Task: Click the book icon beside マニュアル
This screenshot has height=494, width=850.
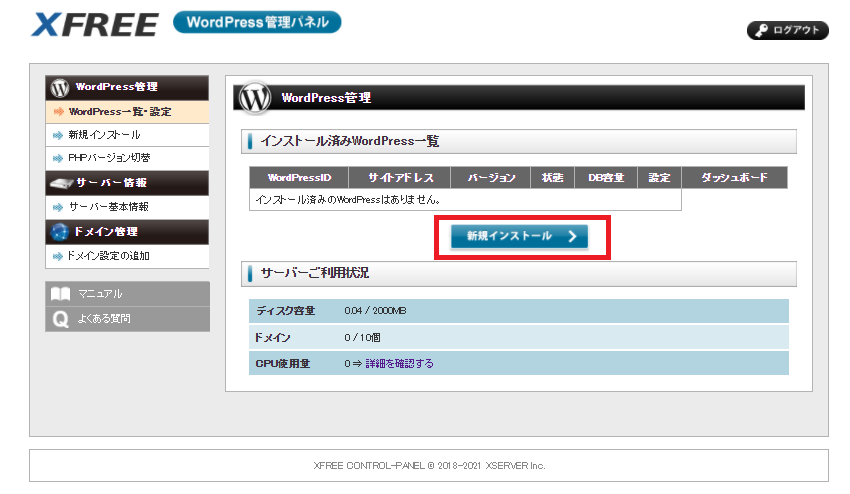Action: point(60,294)
